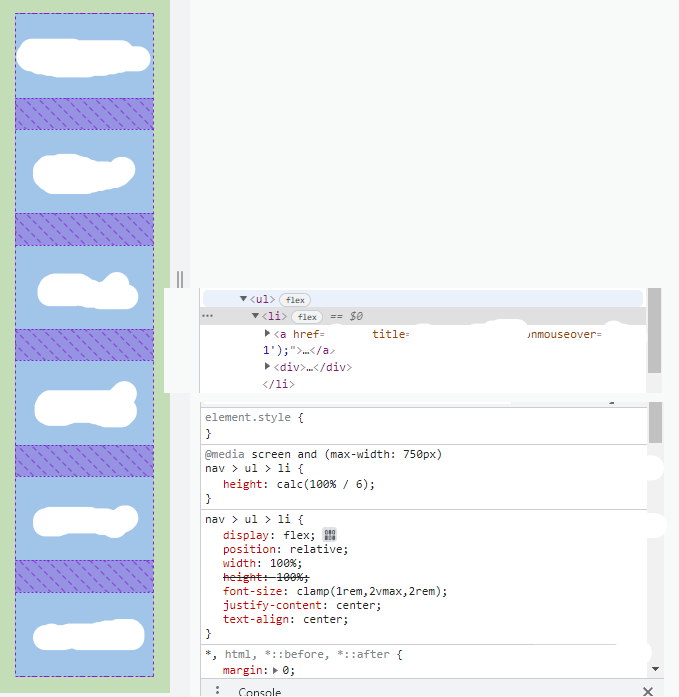This screenshot has width=679, height=697.
Task: Click the last highlighted nav item in the page
Action: tap(84, 635)
